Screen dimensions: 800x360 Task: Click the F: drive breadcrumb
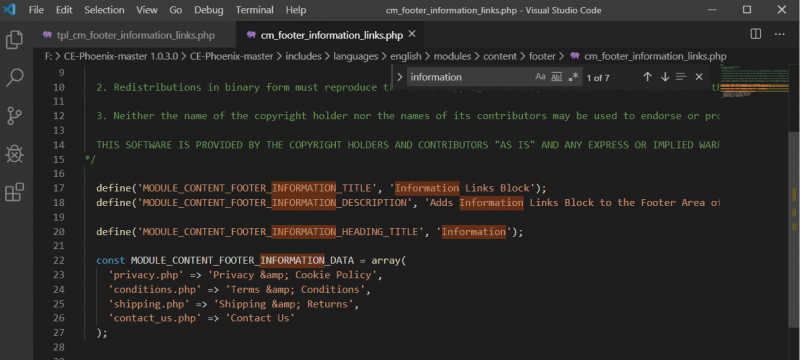coord(48,56)
